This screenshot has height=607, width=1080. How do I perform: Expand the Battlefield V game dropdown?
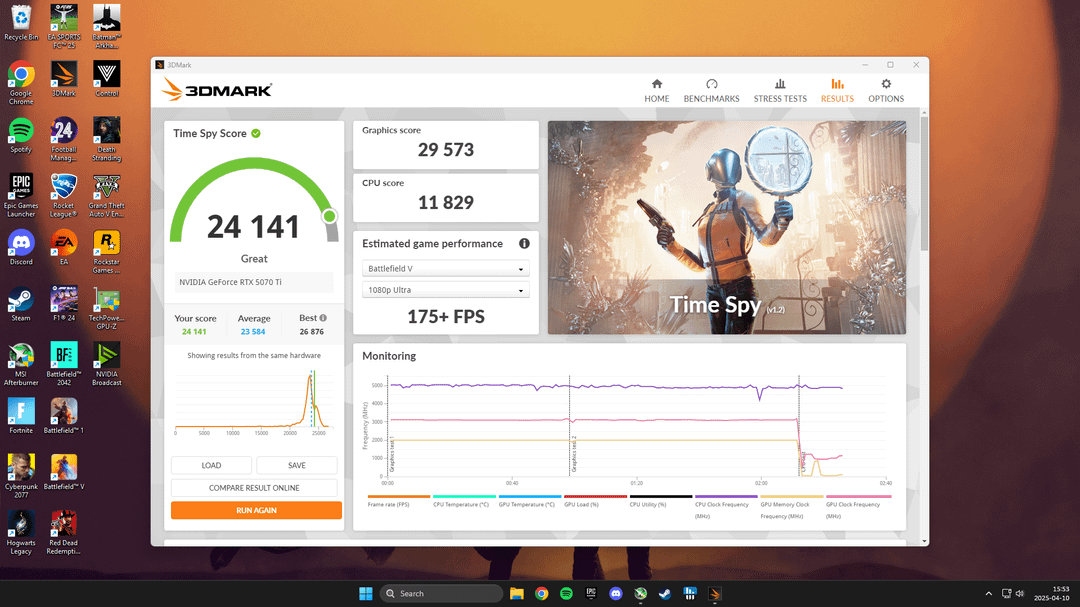pos(446,269)
